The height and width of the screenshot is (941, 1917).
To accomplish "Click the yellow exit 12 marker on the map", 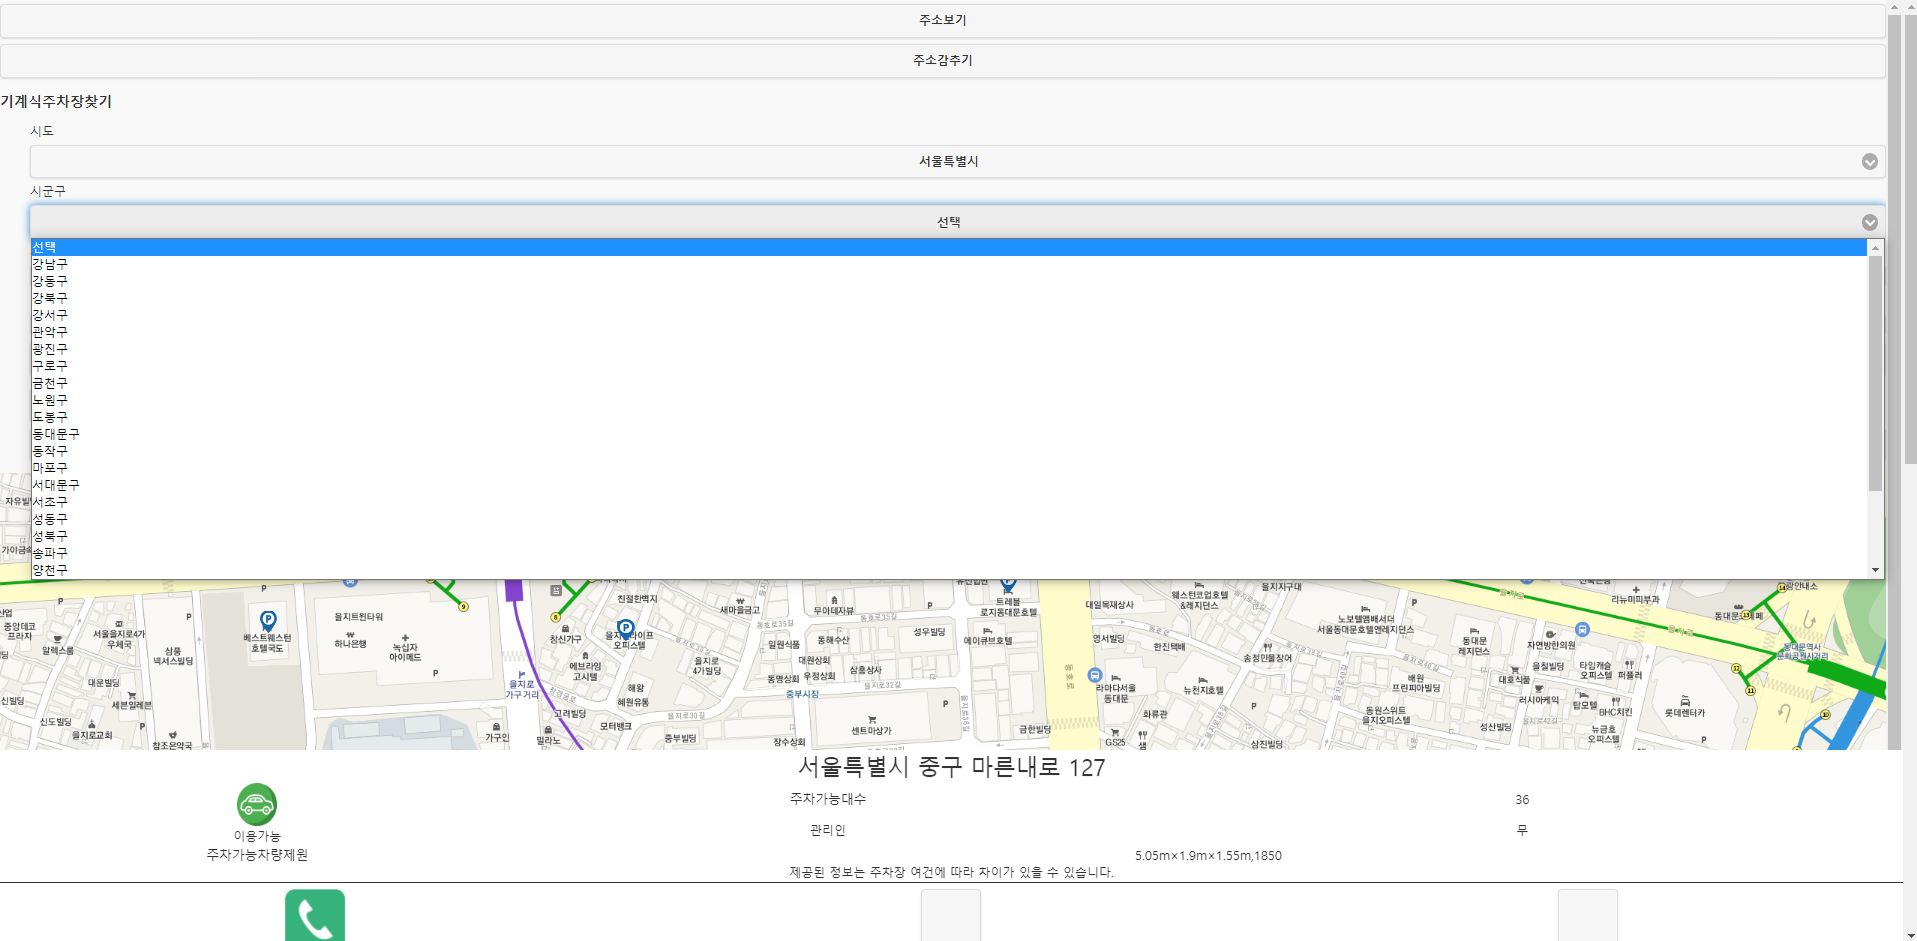I will (x=1736, y=668).
